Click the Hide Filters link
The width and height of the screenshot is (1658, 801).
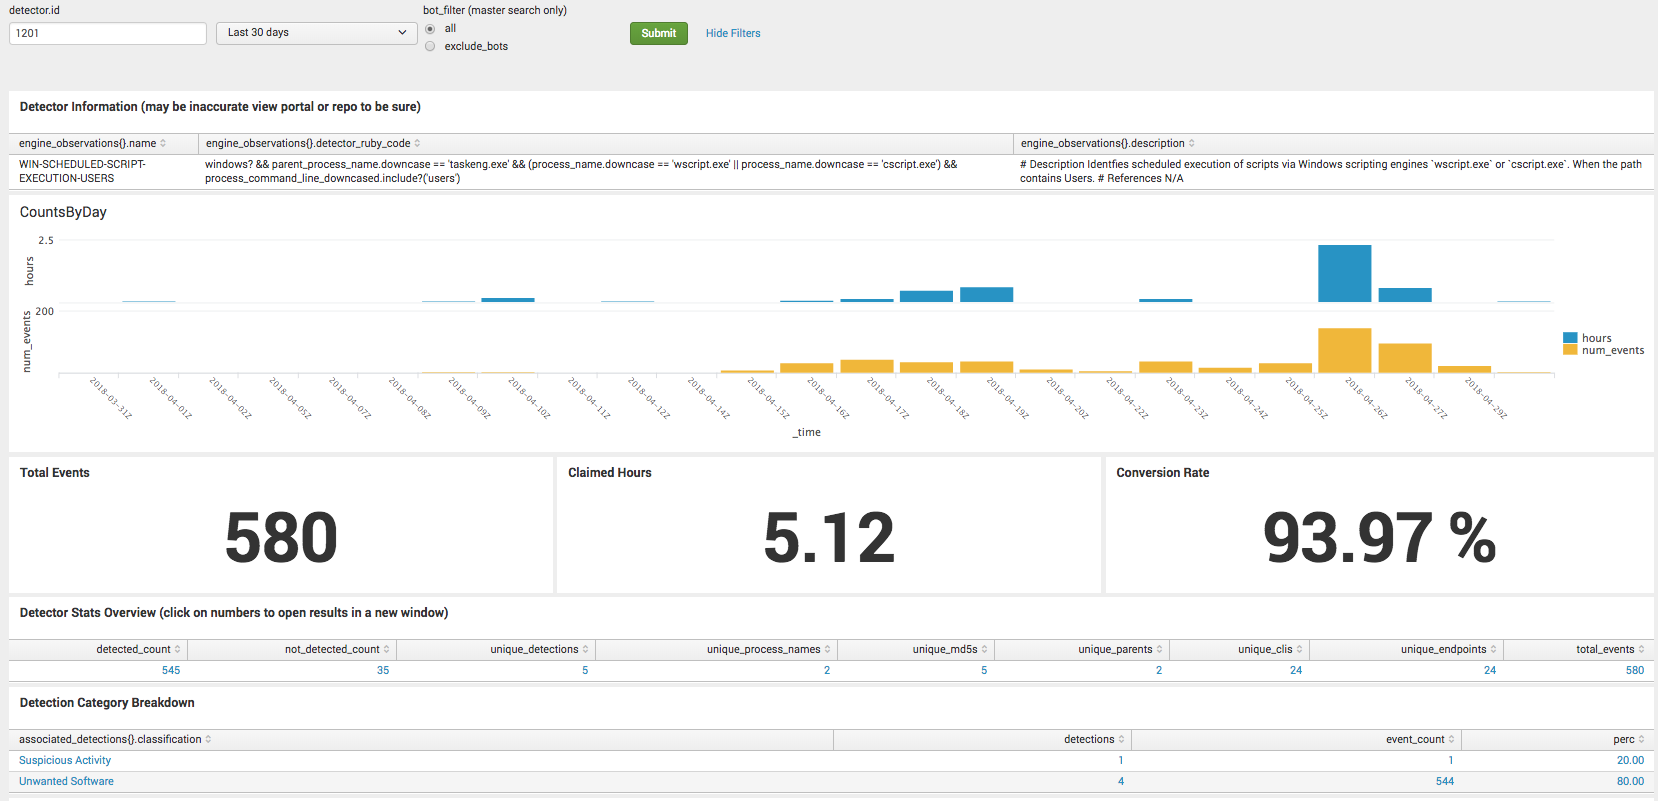[x=733, y=33]
